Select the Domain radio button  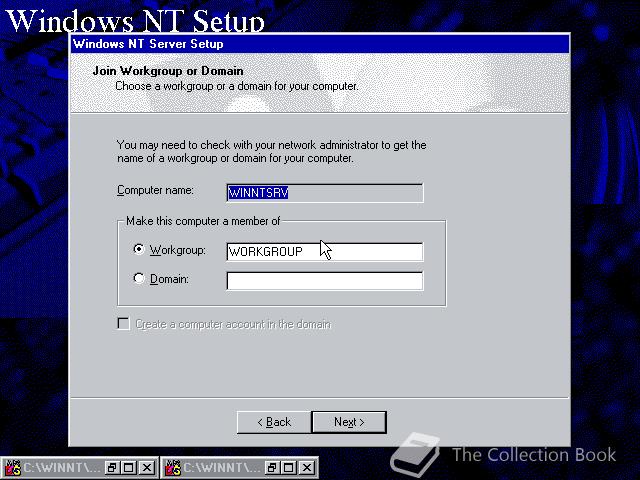coord(139,278)
